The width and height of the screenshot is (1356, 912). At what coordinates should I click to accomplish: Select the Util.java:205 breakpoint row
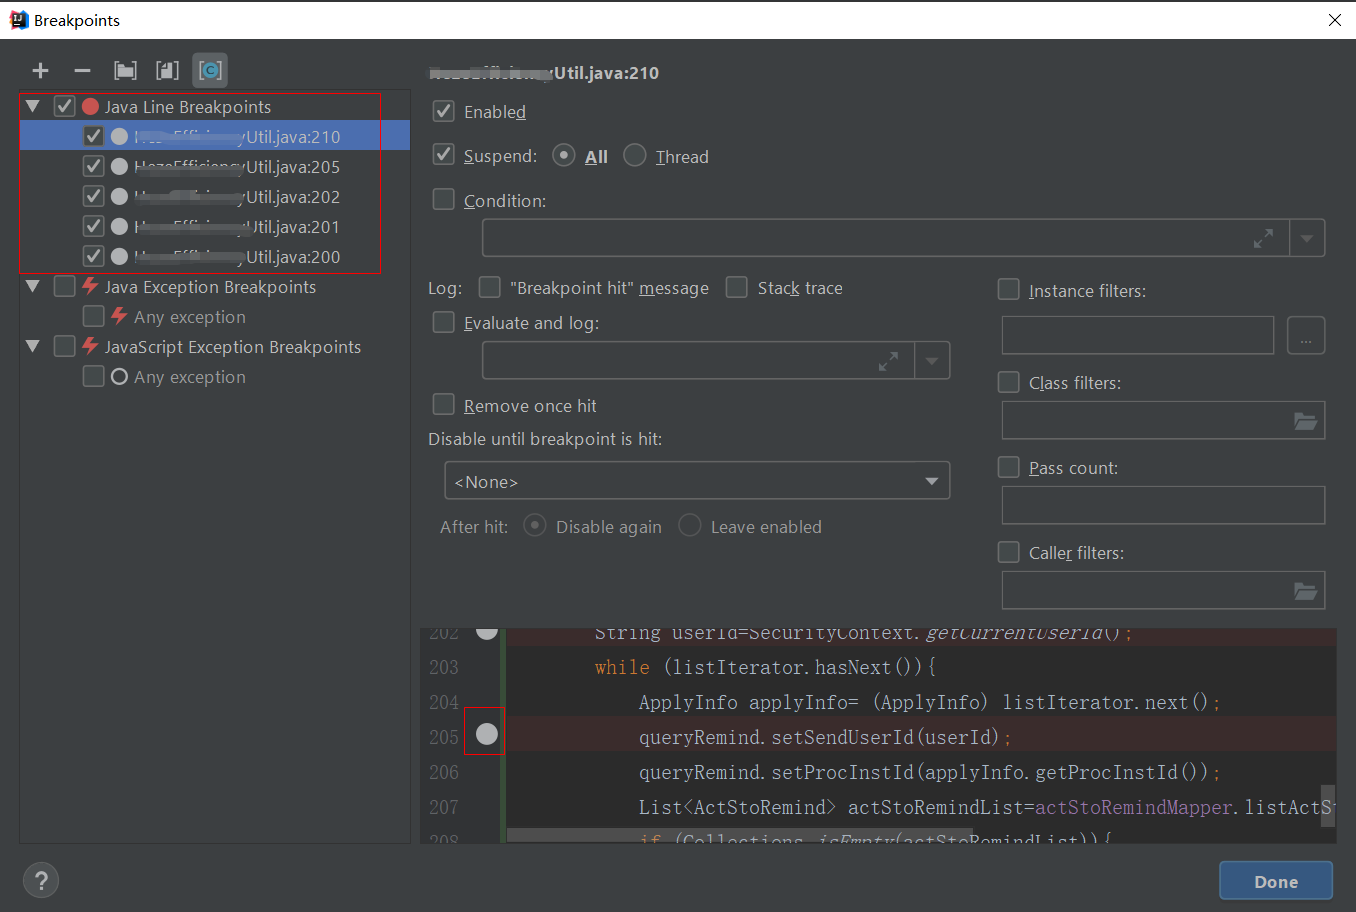pyautogui.click(x=215, y=166)
